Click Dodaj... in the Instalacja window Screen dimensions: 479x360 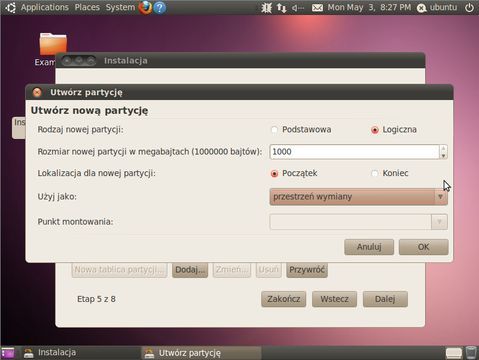click(190, 270)
